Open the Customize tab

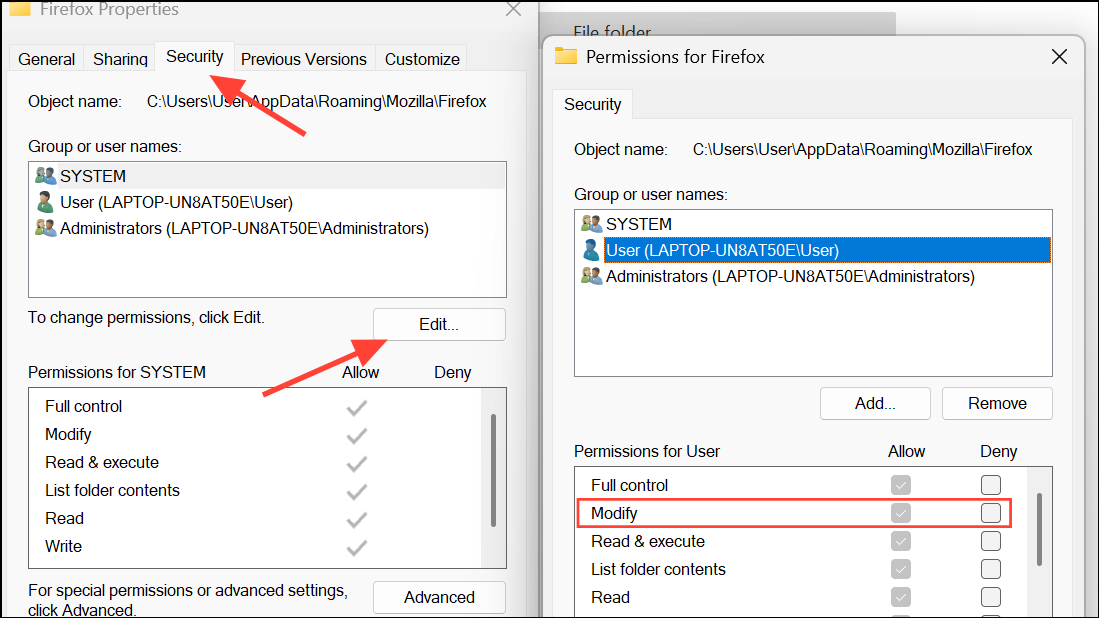coord(422,59)
